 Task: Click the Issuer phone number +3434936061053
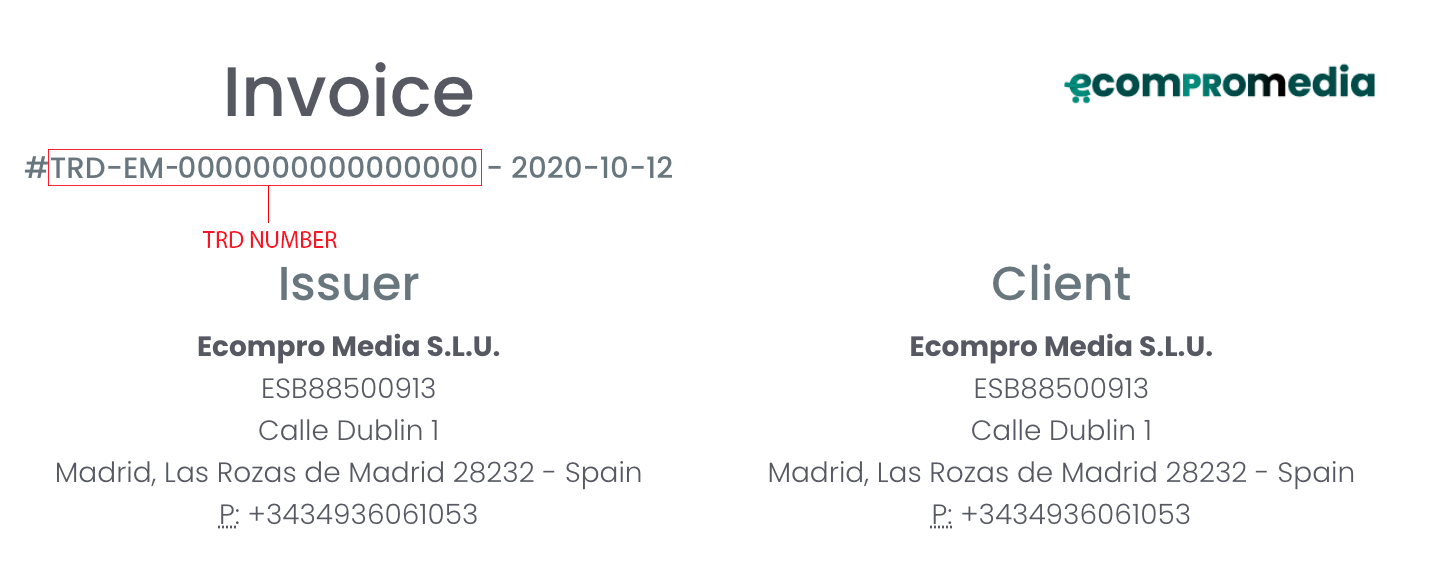tap(363, 514)
